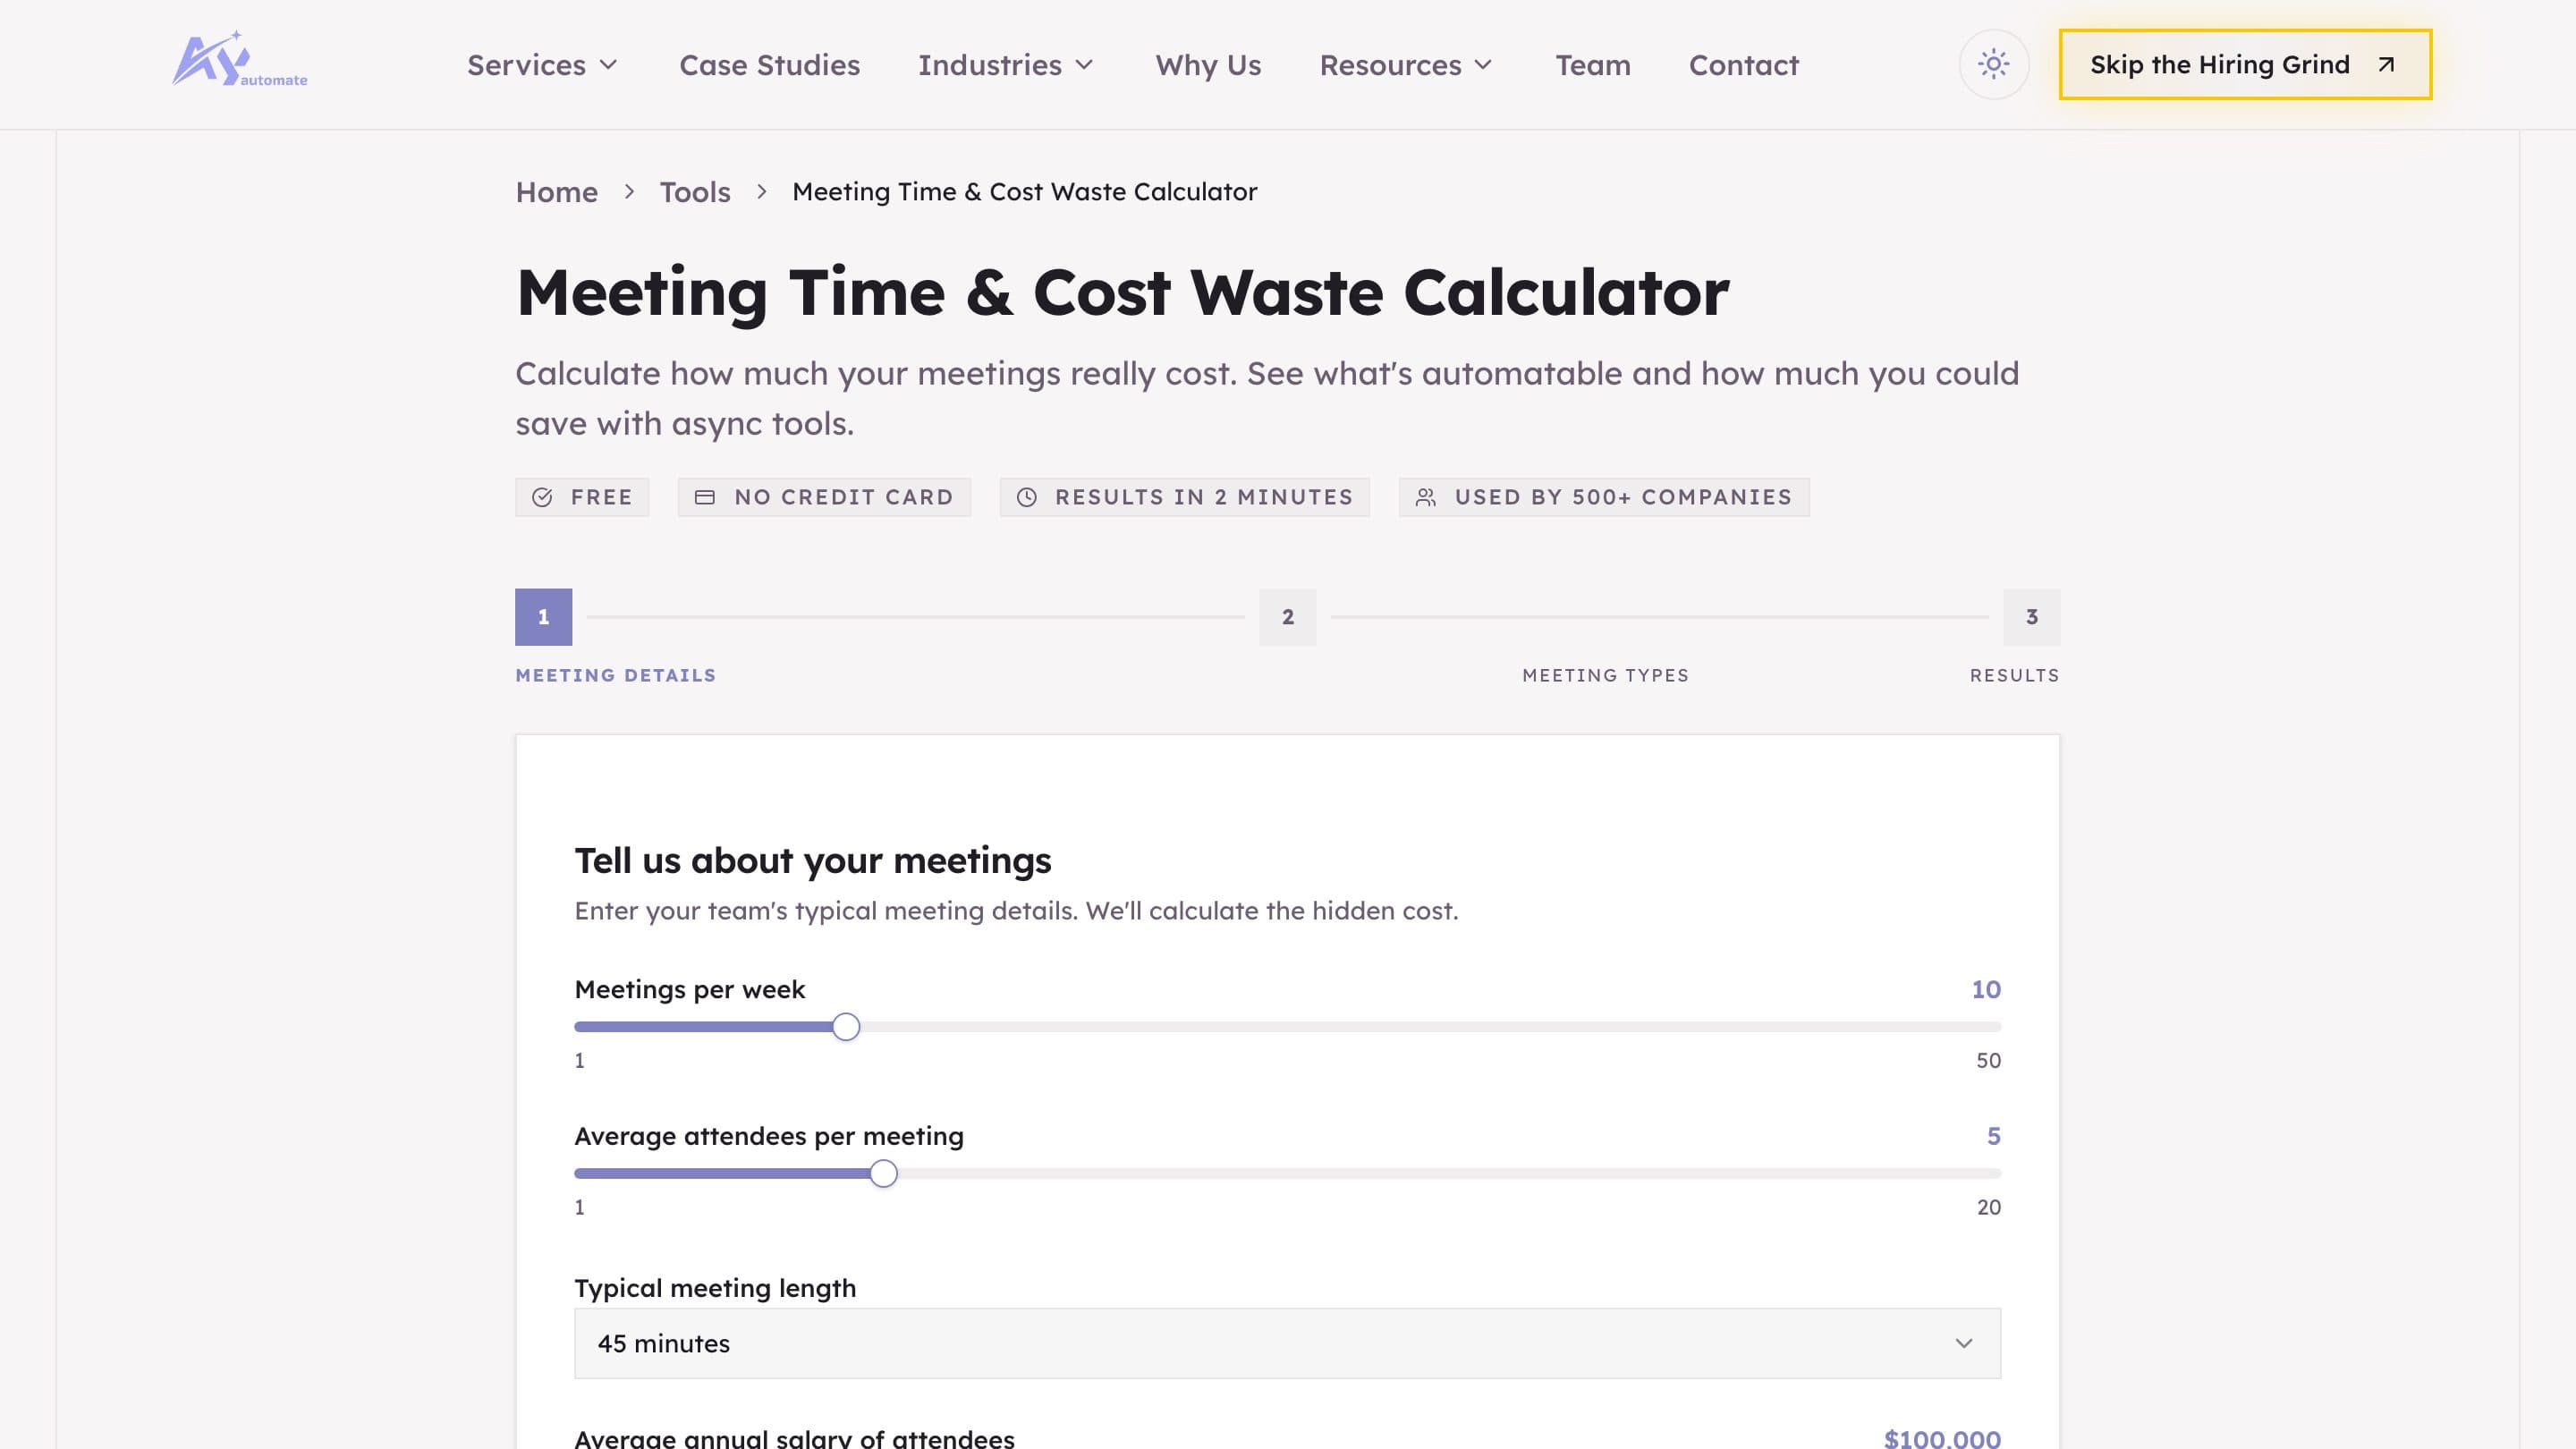
Task: Expand the Industries dropdown menu
Action: click(x=1006, y=65)
